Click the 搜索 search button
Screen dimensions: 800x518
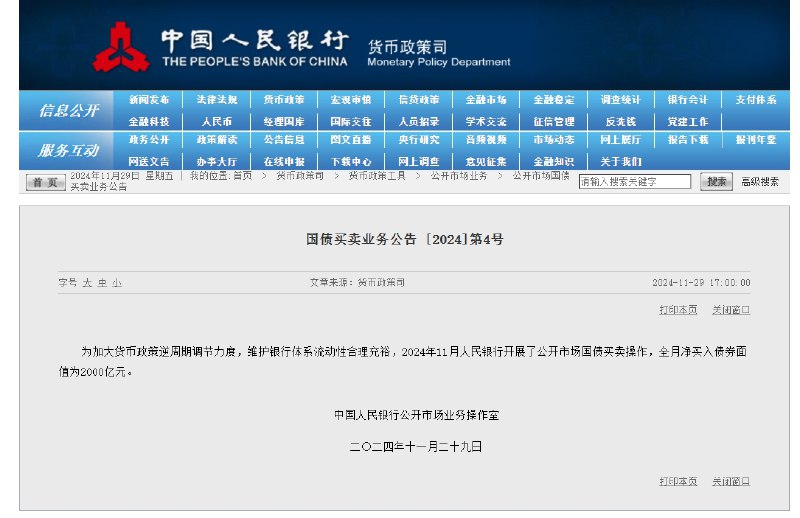tap(716, 182)
